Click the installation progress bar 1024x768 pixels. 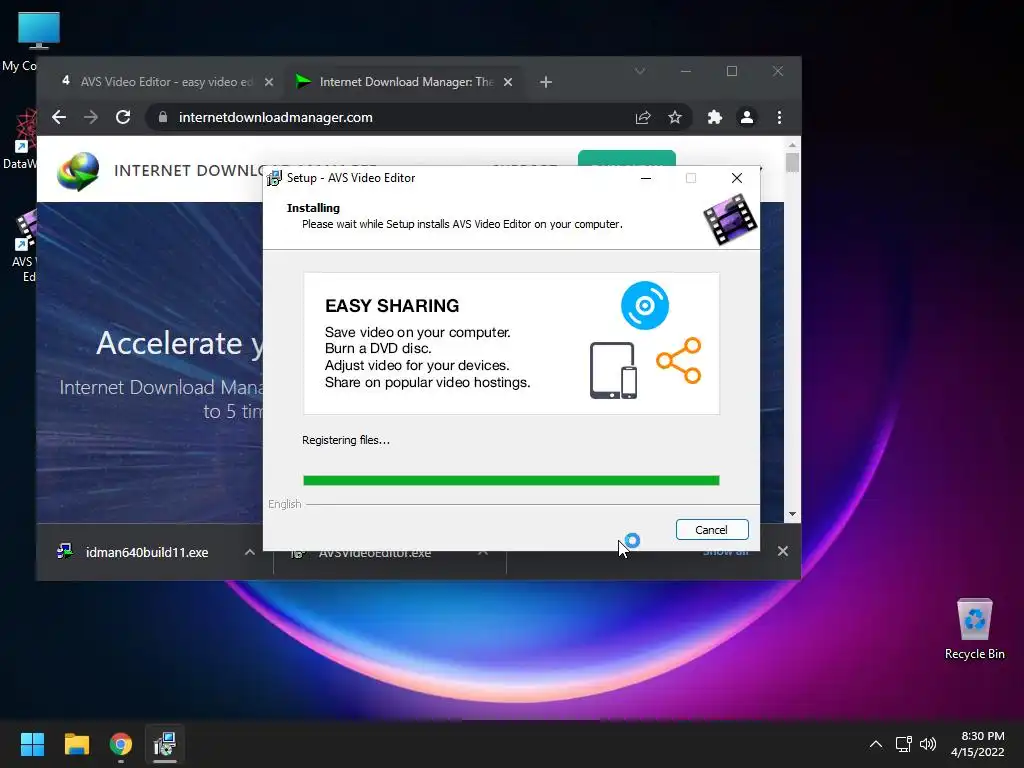pos(511,481)
